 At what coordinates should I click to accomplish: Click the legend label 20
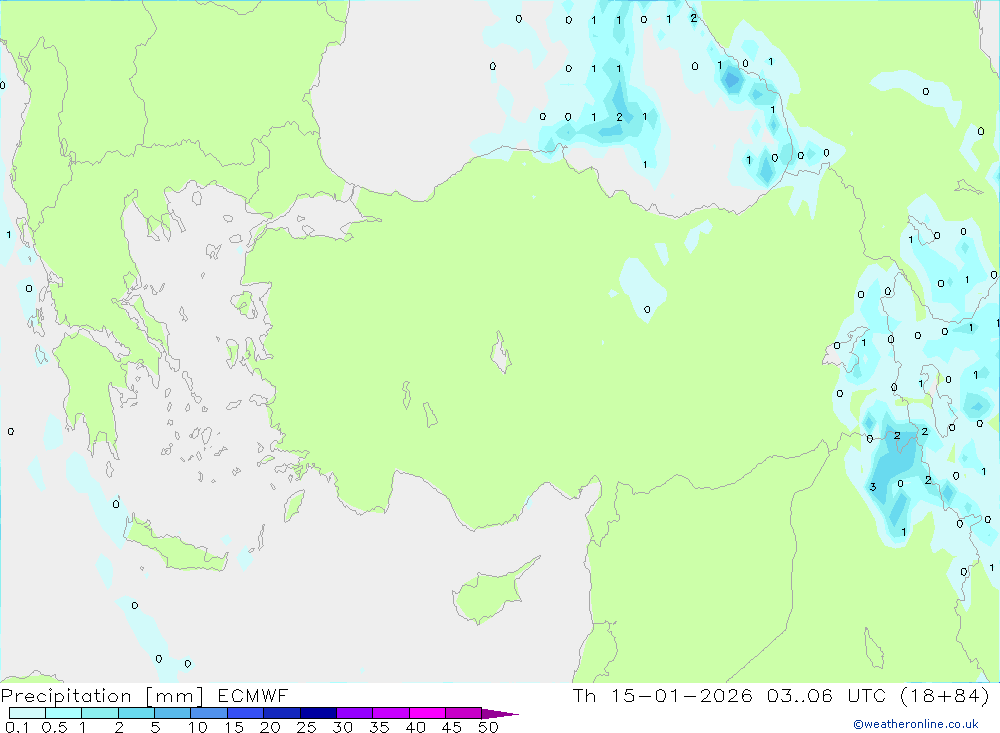coord(270,727)
